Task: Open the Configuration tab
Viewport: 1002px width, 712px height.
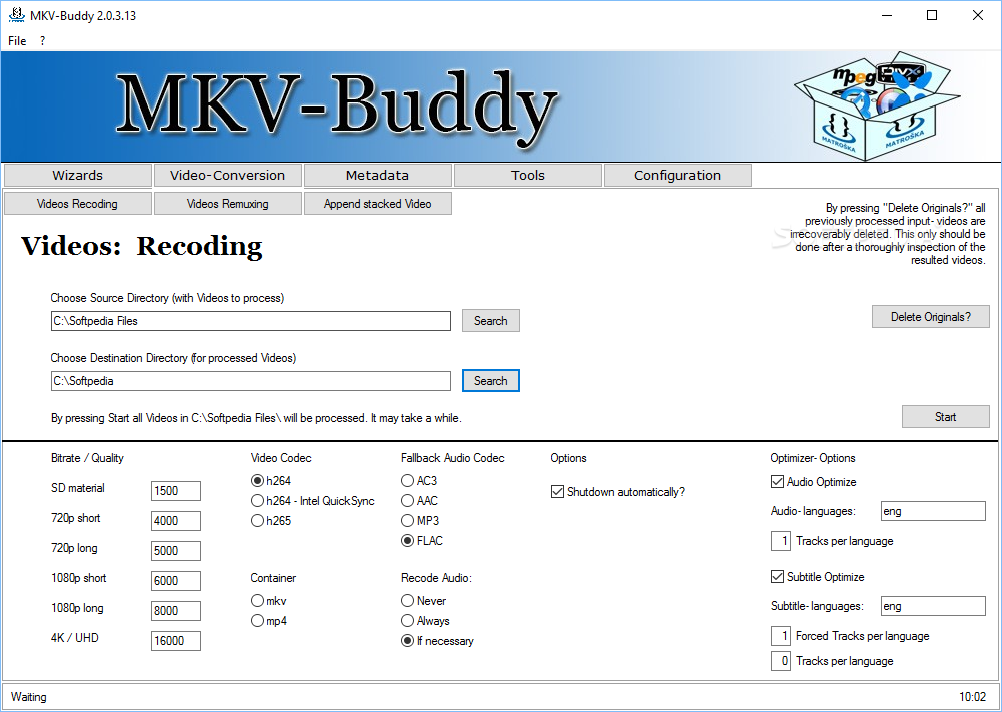Action: (x=677, y=175)
